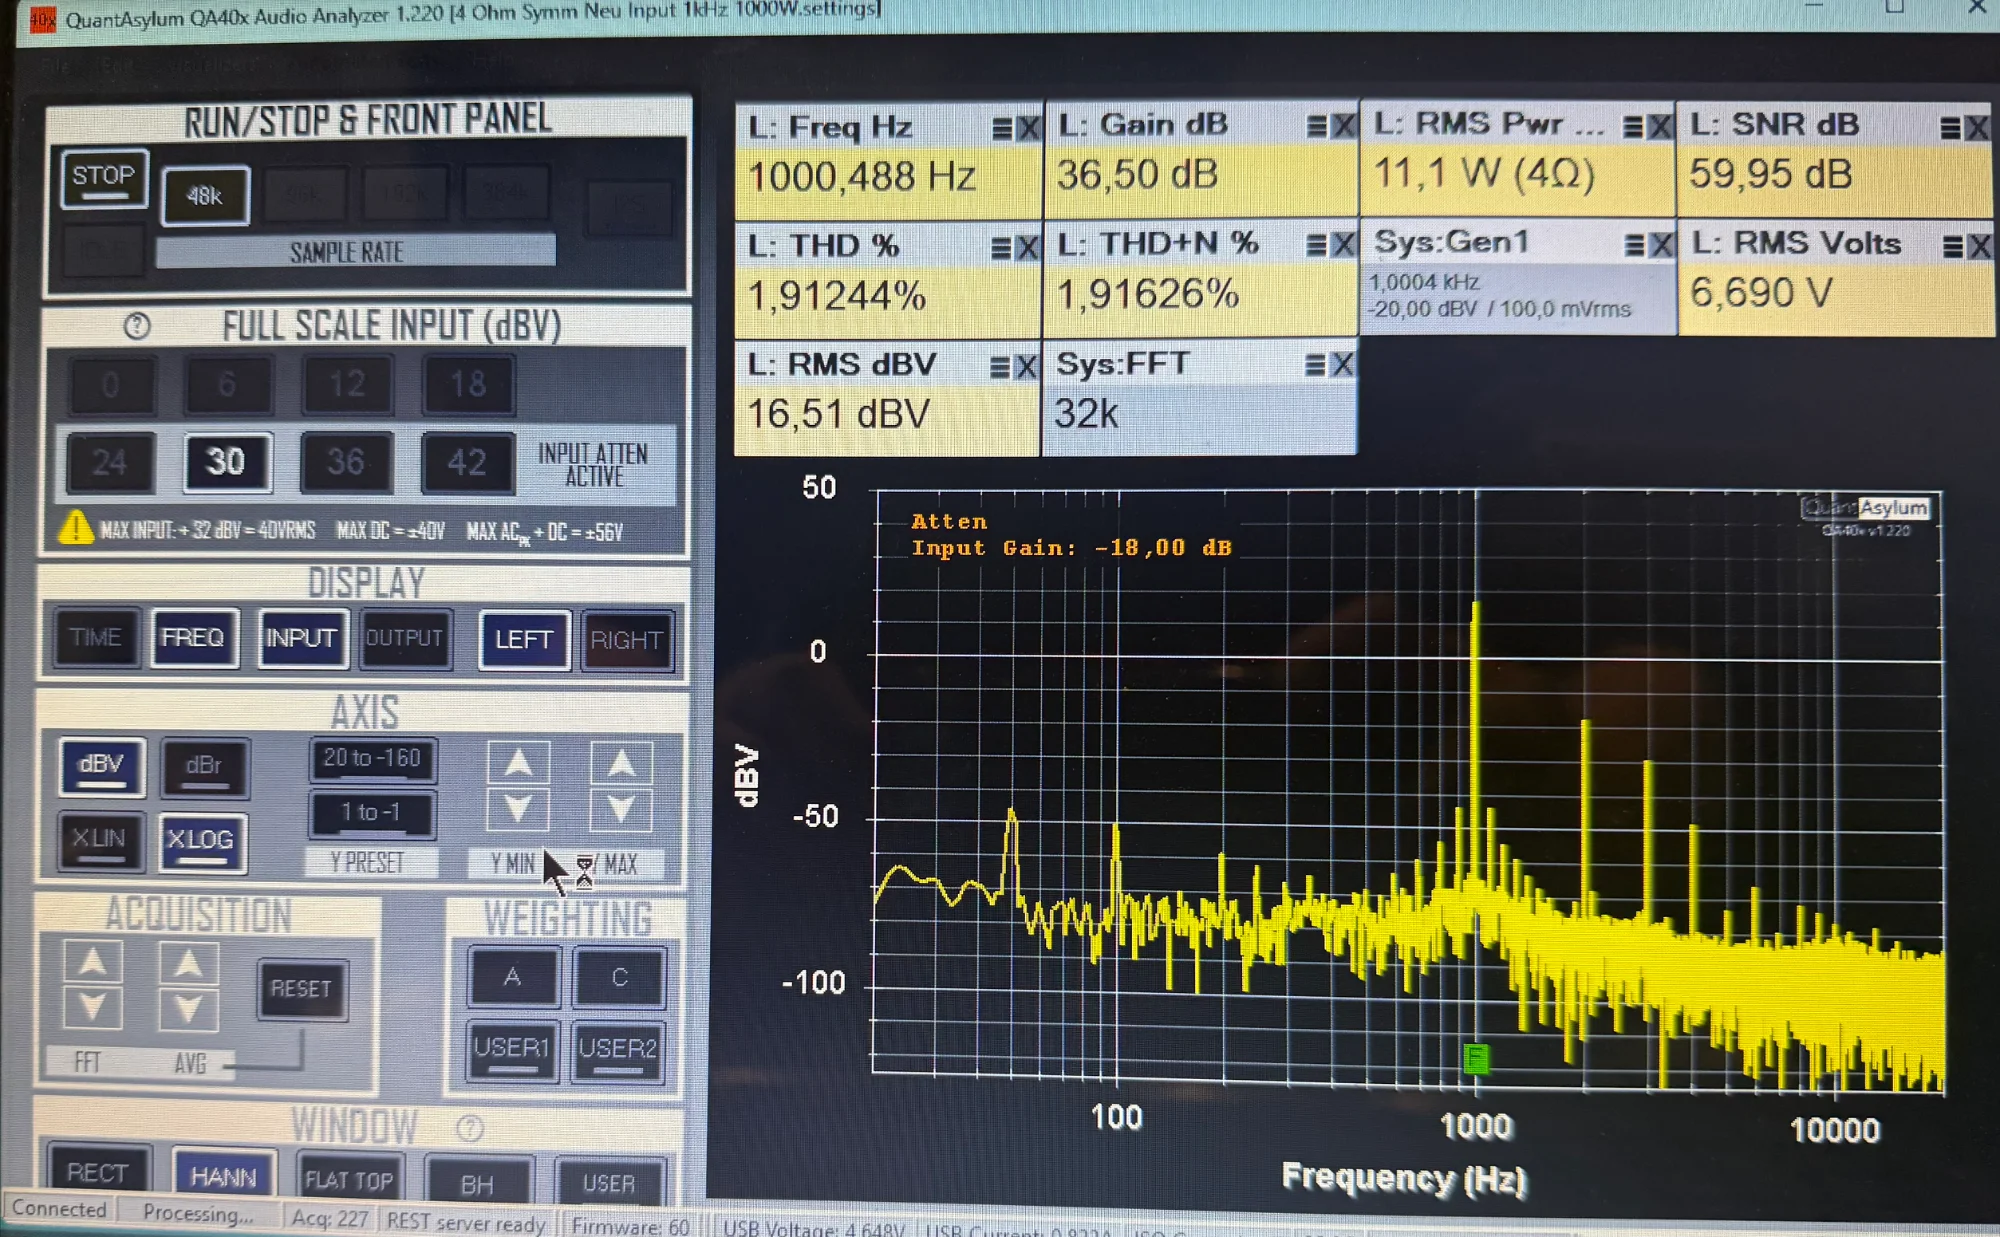Set full scale input to 6 dBV
Image resolution: width=2000 pixels, height=1237 pixels.
pyautogui.click(x=228, y=384)
